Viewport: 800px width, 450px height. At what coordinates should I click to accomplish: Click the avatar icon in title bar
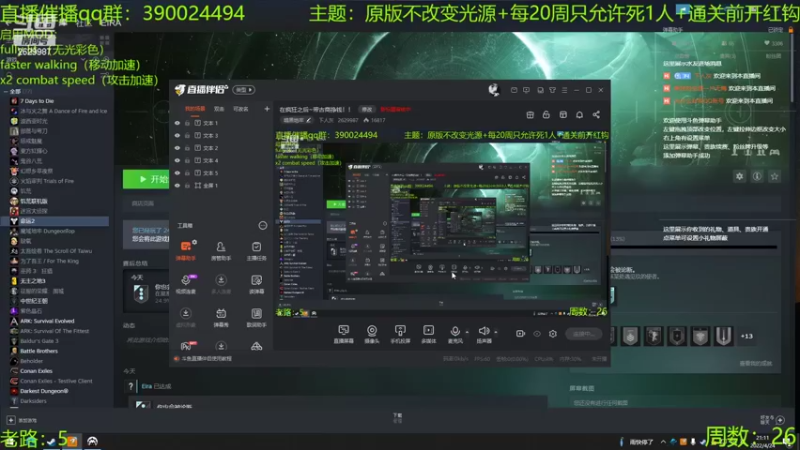coord(493,90)
